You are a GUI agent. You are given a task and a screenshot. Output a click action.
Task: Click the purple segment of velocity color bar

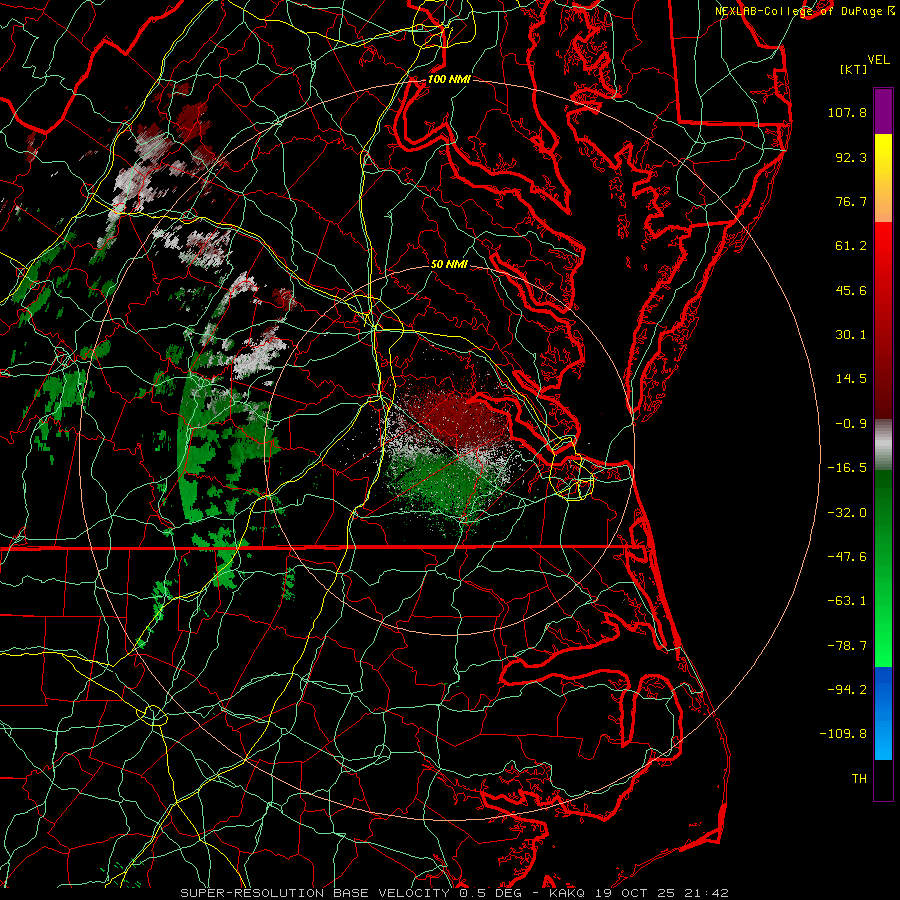(883, 111)
